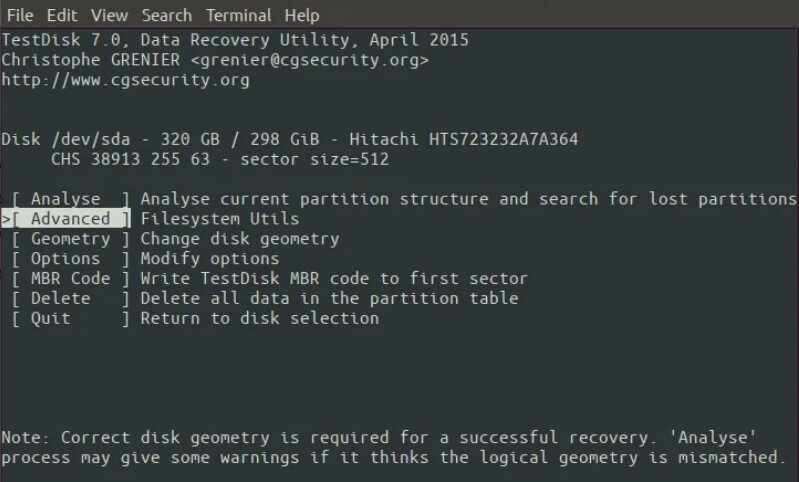Click the Filesystem Utils description text

click(x=220, y=219)
